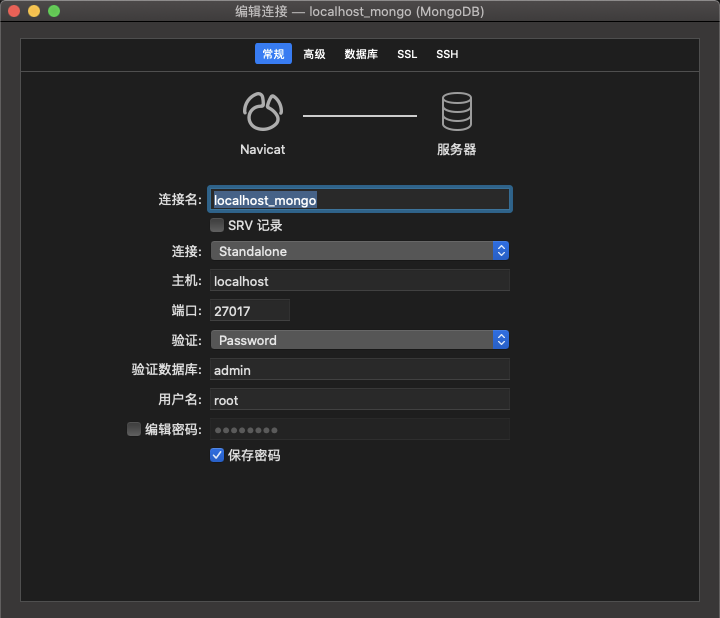The width and height of the screenshot is (720, 618).
Task: Open the 连接 Standalone dropdown
Action: (360, 251)
